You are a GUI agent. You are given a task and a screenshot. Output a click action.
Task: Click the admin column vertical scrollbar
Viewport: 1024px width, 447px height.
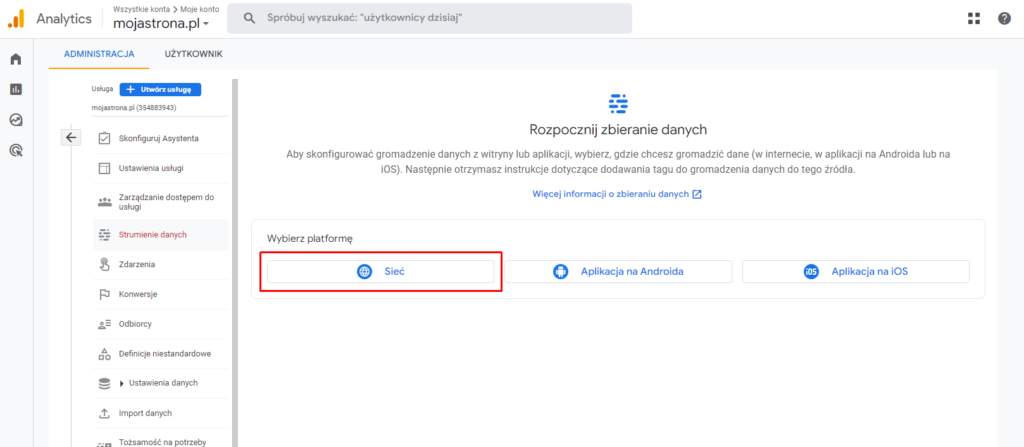235,263
